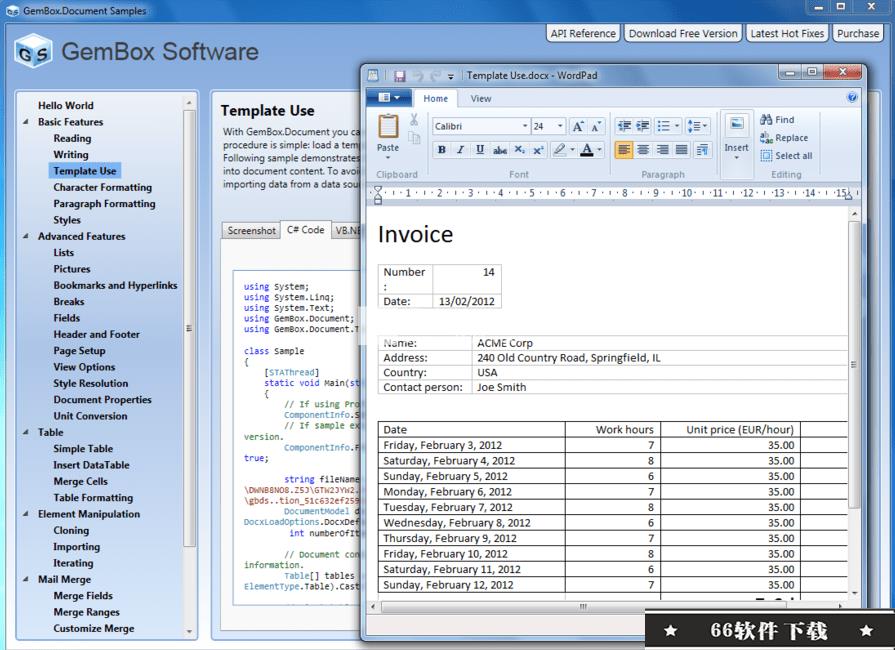Click the Shrink font icon
This screenshot has height=650, width=895.
(596, 126)
